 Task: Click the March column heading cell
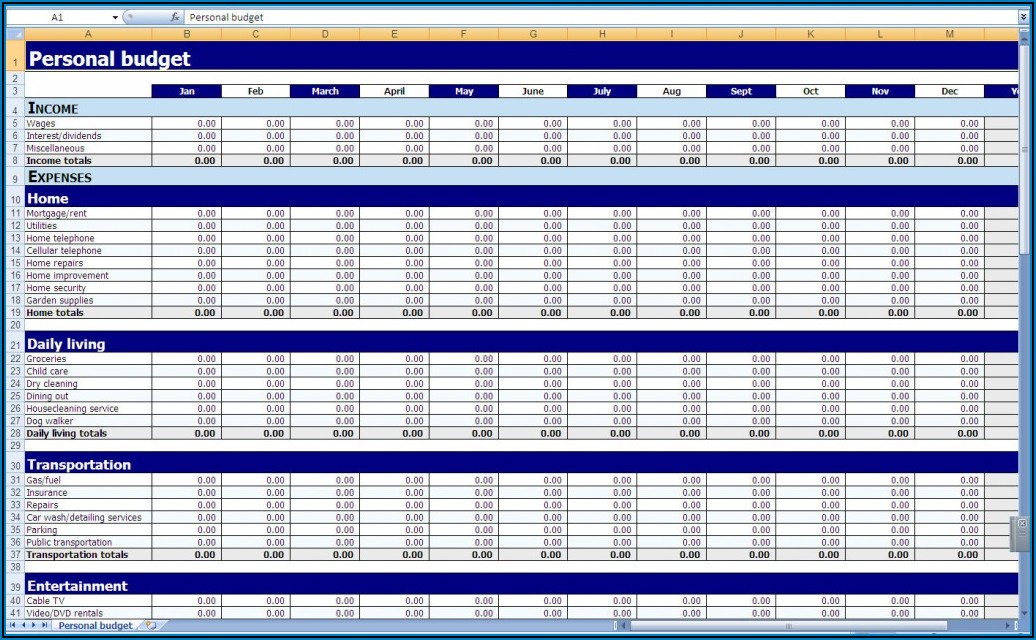point(325,91)
